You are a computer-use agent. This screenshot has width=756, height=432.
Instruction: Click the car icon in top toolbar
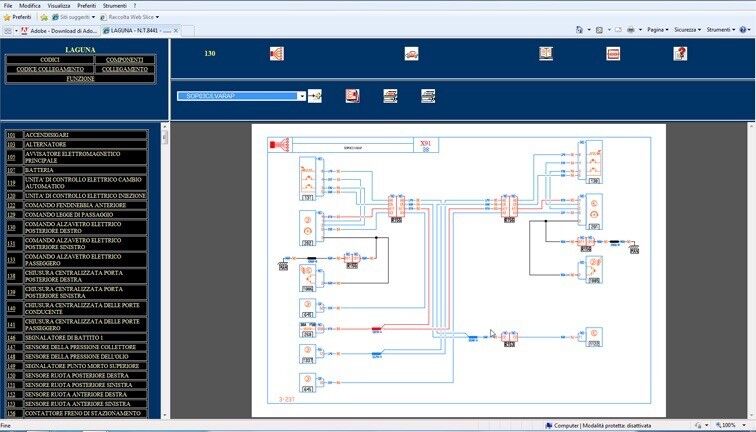(411, 54)
